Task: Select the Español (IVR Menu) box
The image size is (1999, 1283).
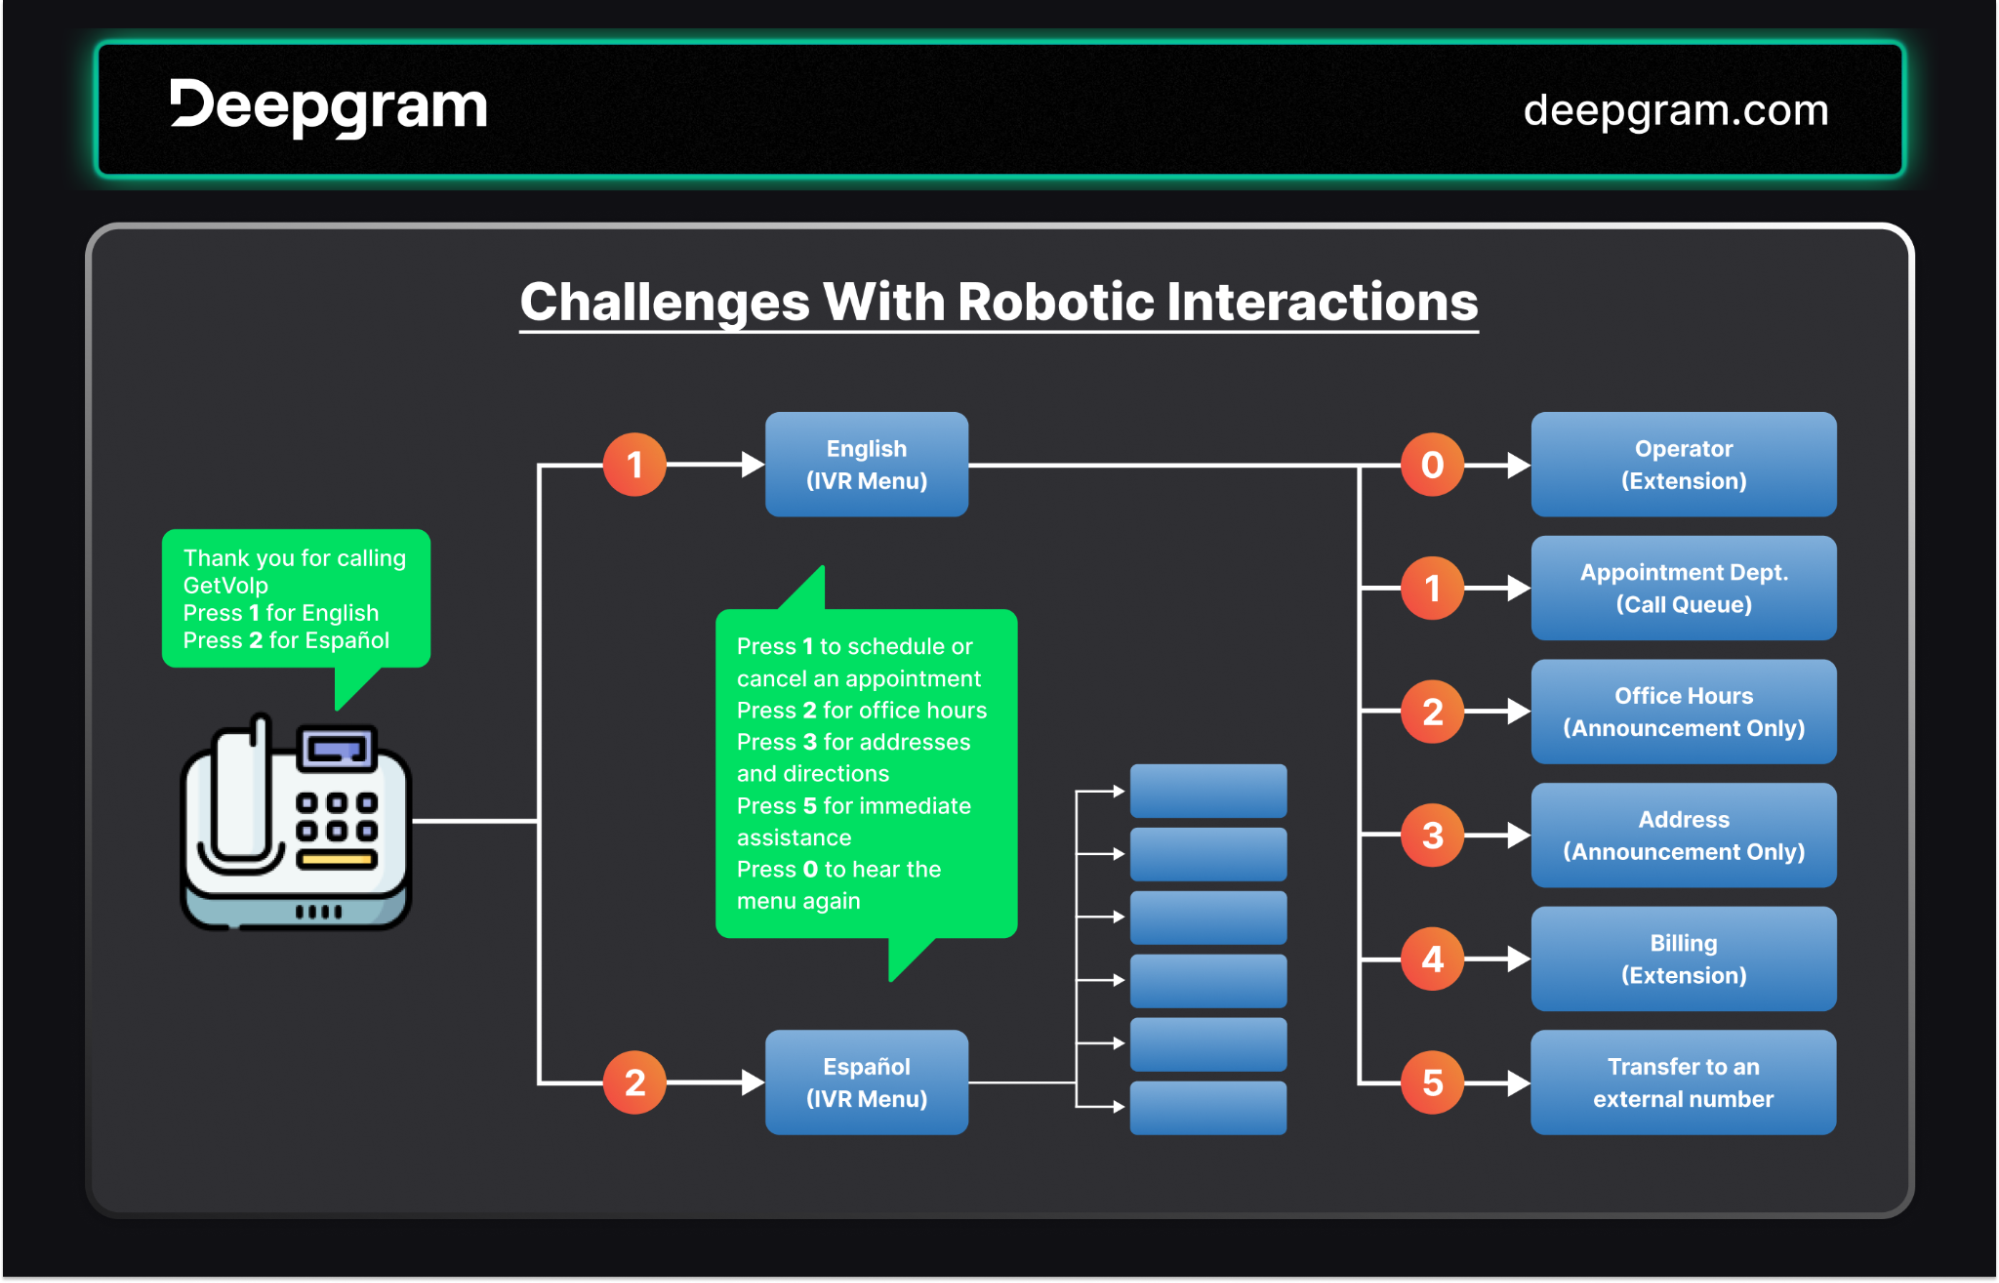Action: (866, 1082)
